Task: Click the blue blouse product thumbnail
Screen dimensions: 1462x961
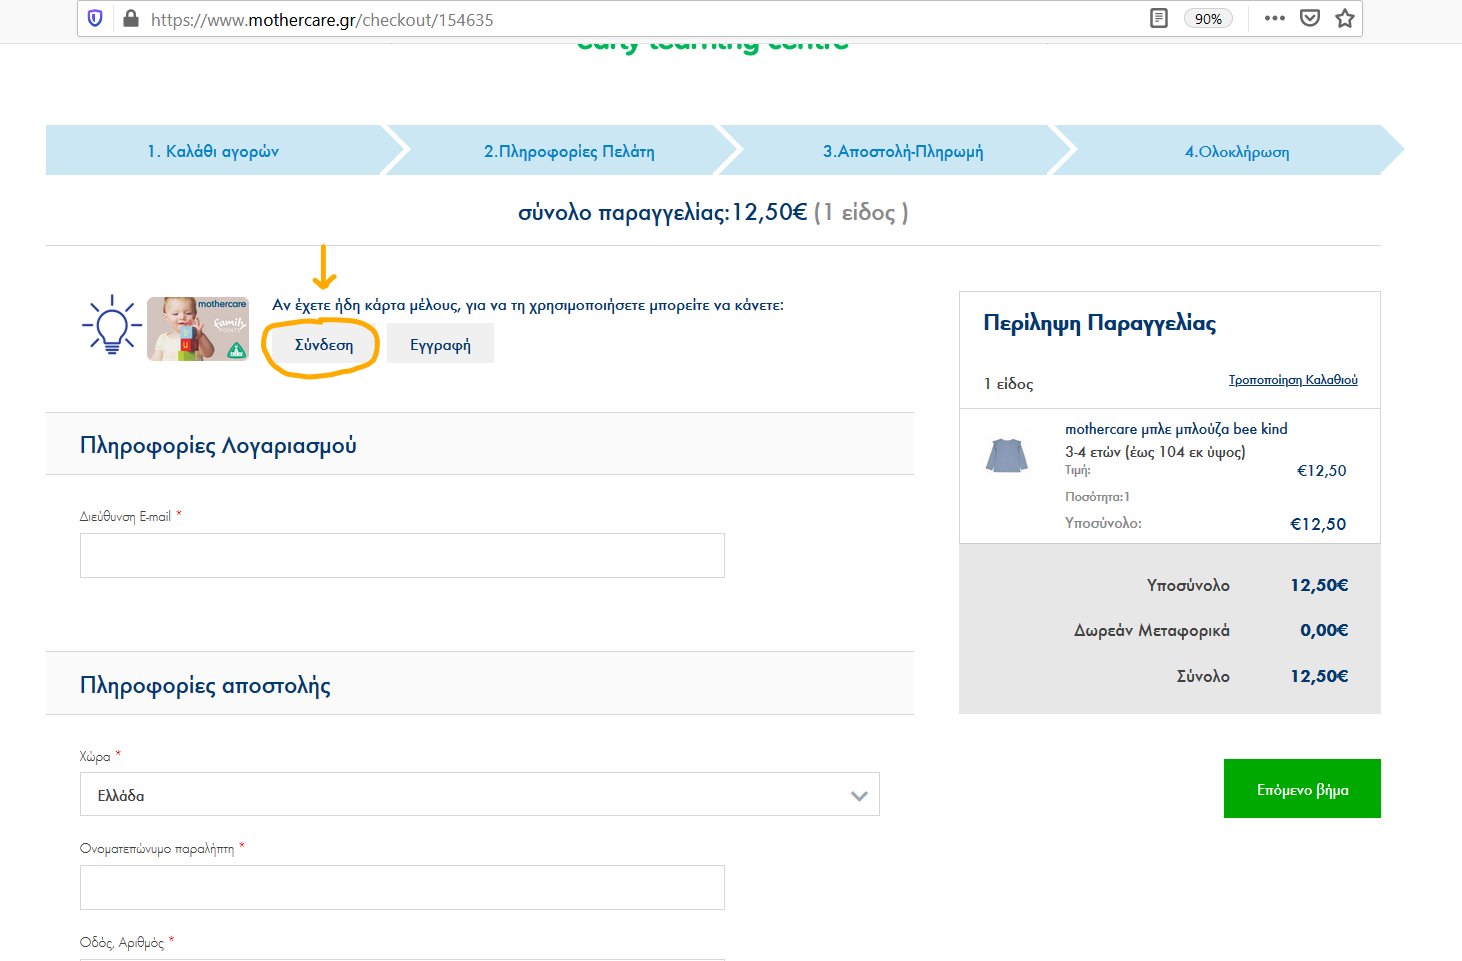Action: 1007,456
